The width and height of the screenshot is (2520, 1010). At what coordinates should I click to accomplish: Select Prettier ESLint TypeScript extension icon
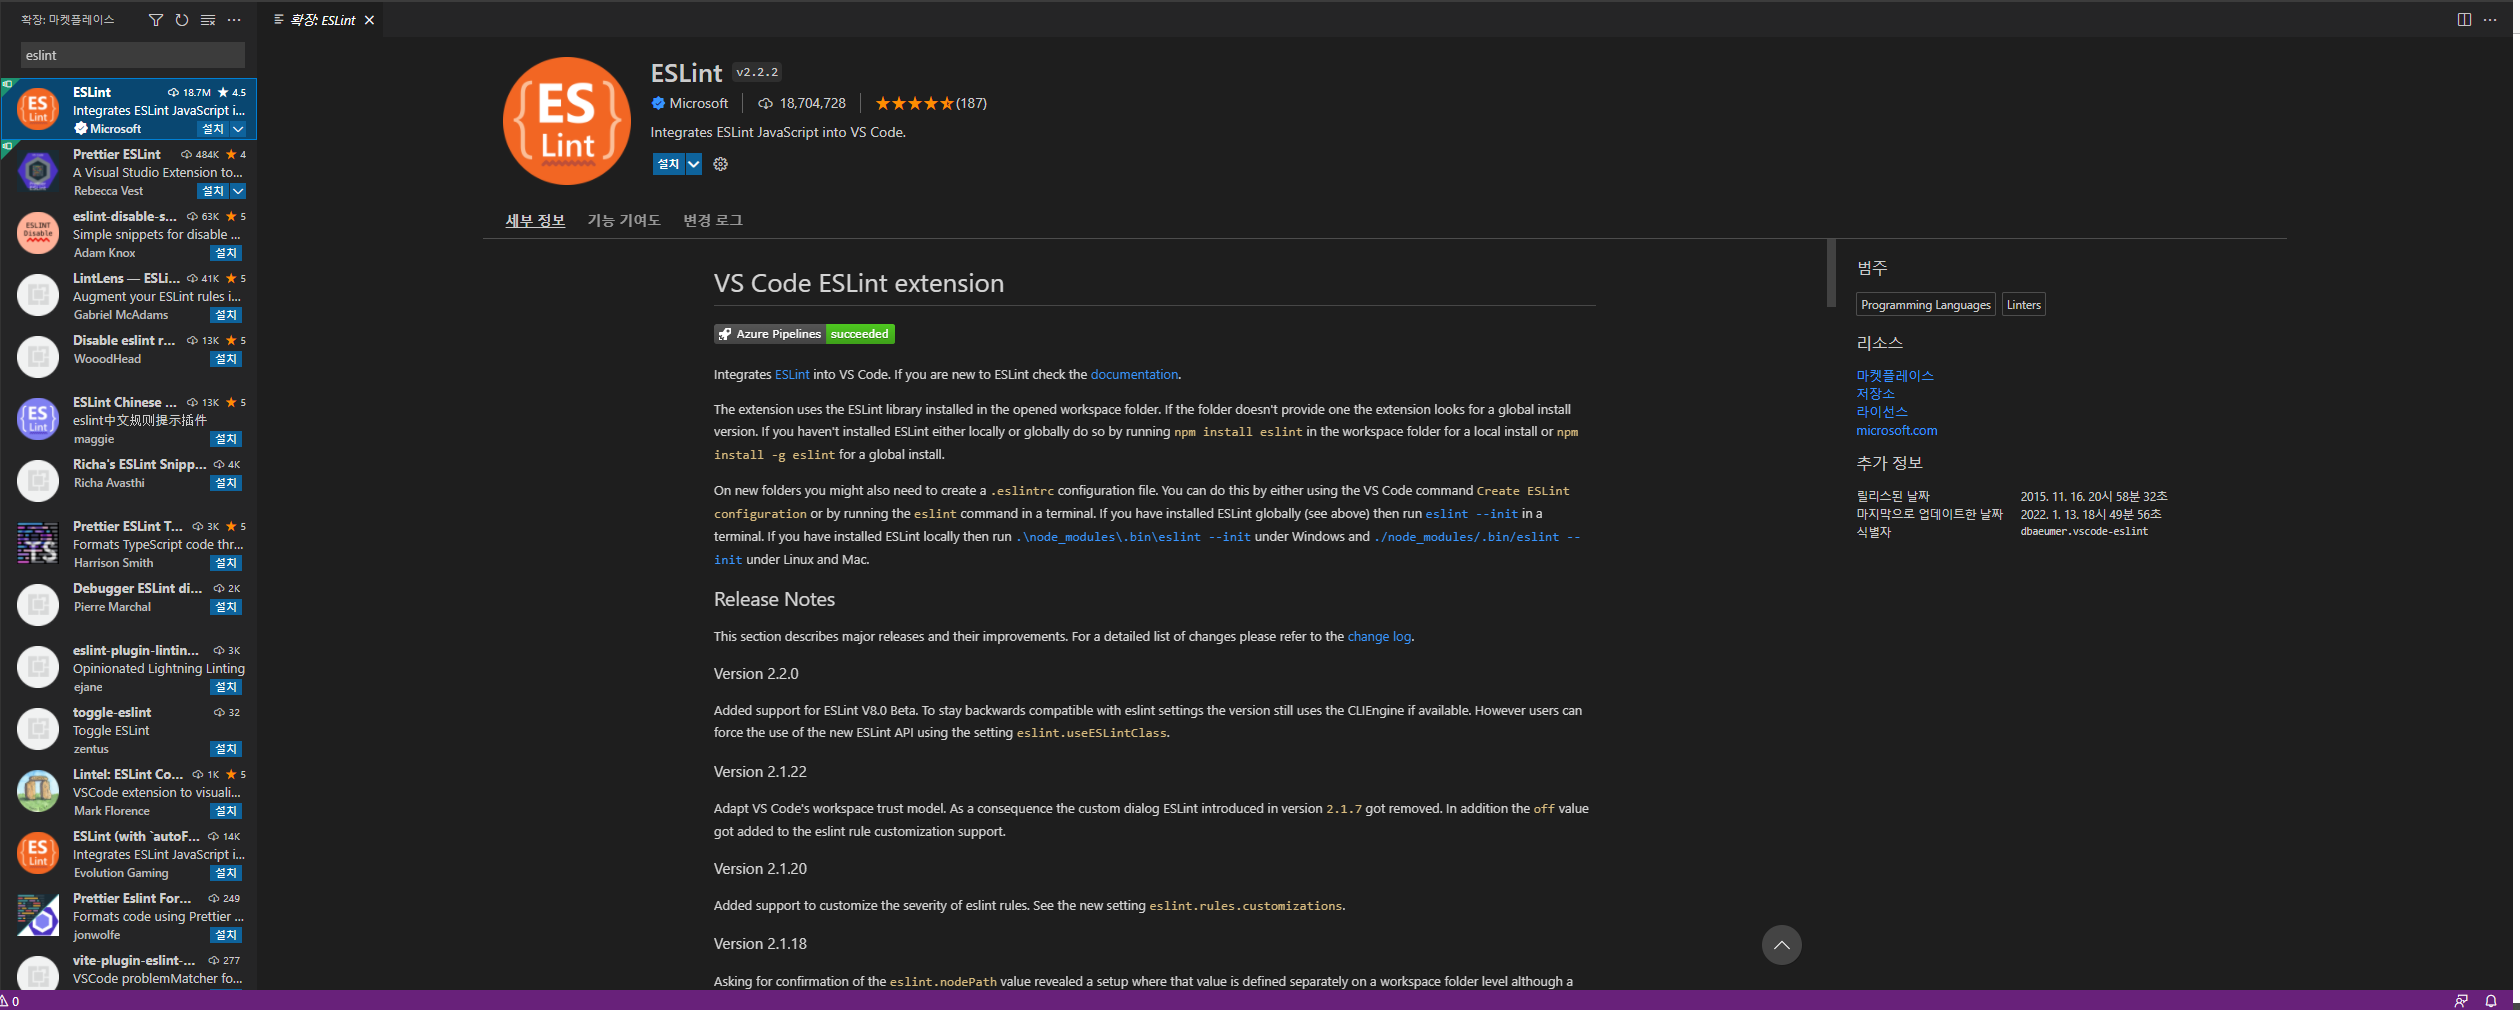click(38, 543)
